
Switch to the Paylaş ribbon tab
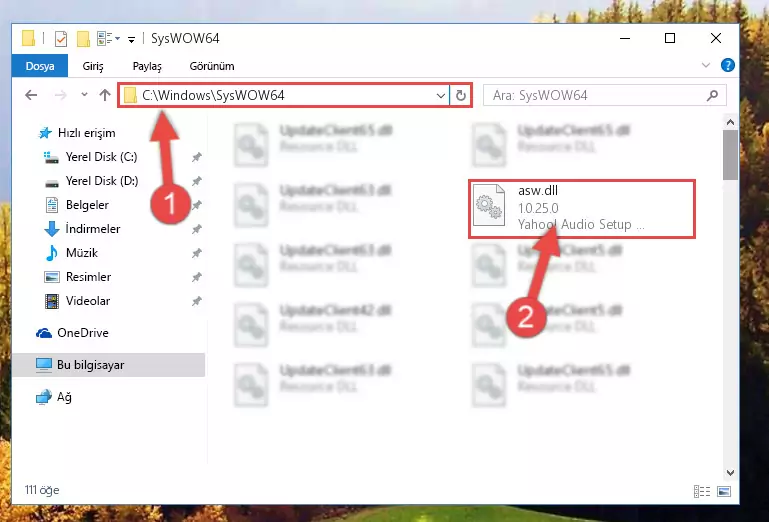(147, 66)
